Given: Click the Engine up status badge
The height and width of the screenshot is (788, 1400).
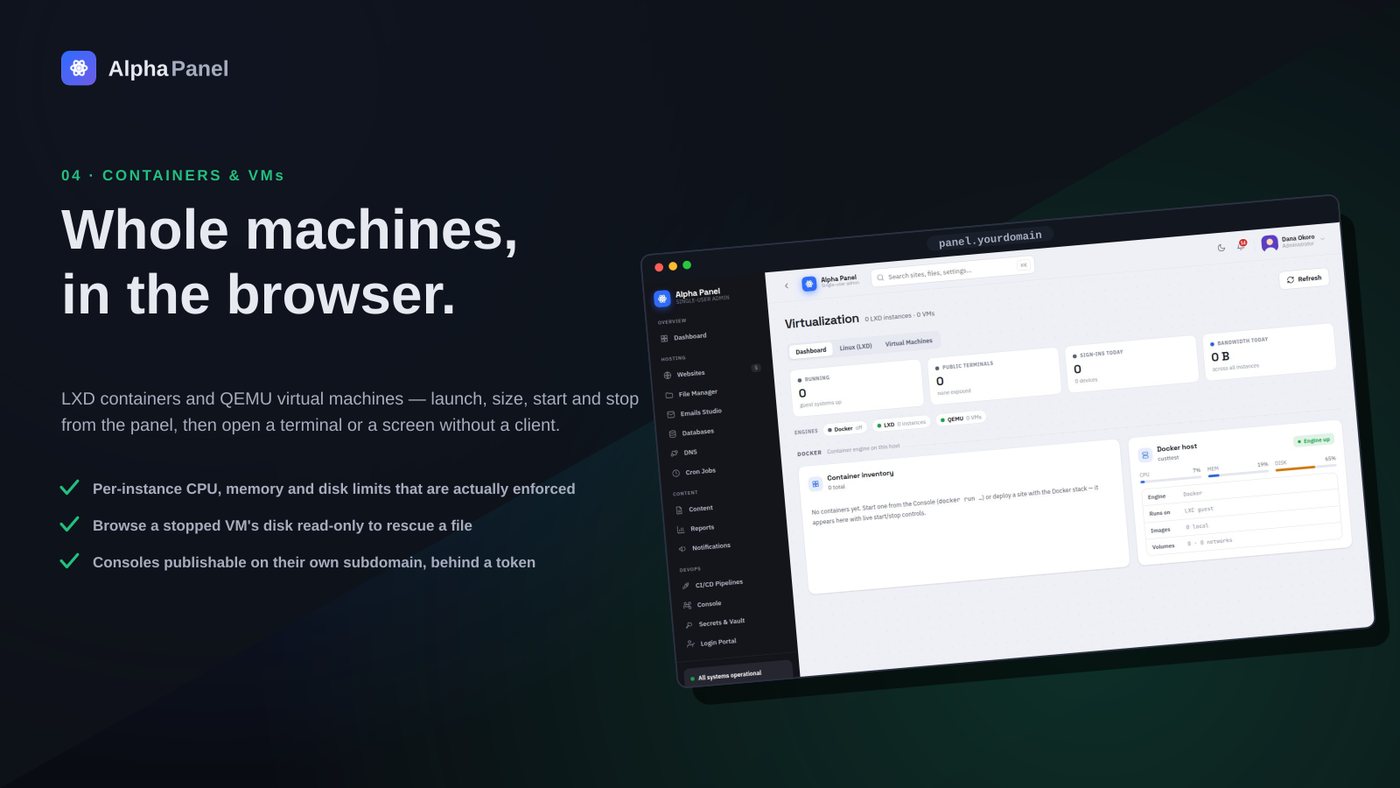Looking at the screenshot, I should (1313, 440).
